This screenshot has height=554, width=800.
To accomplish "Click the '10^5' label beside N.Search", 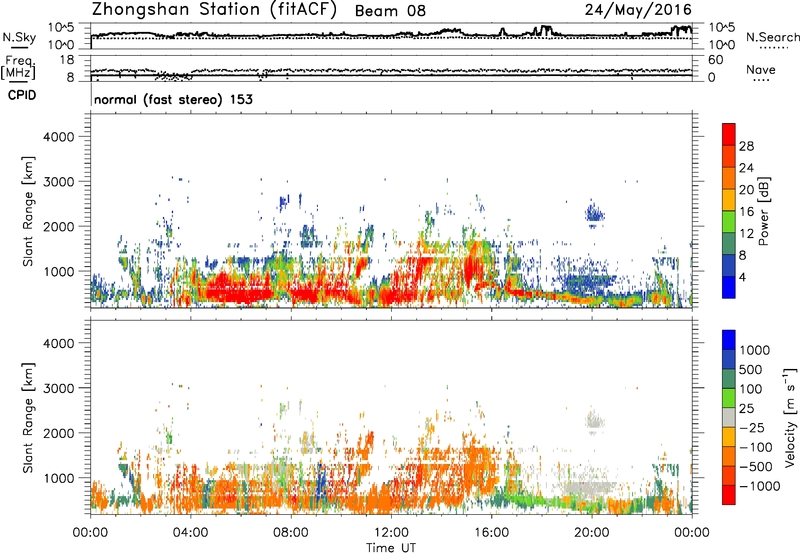I will pyautogui.click(x=722, y=28).
